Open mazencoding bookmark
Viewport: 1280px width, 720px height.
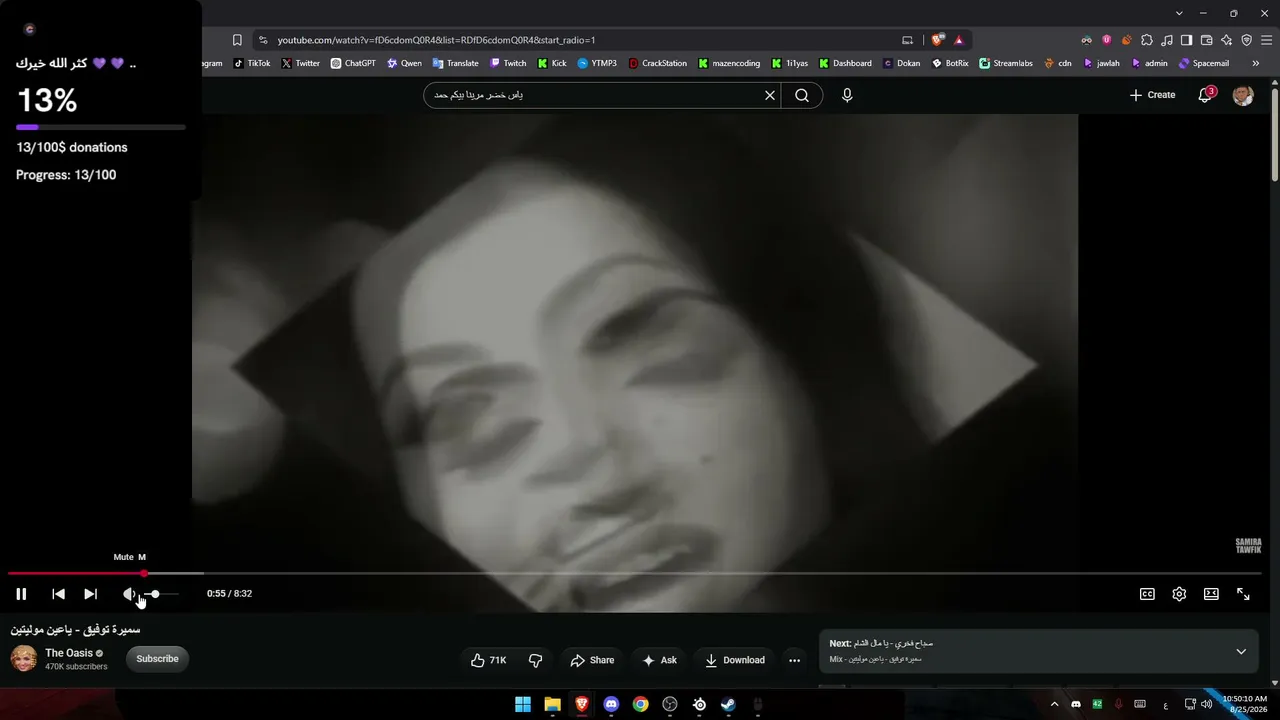tap(729, 63)
